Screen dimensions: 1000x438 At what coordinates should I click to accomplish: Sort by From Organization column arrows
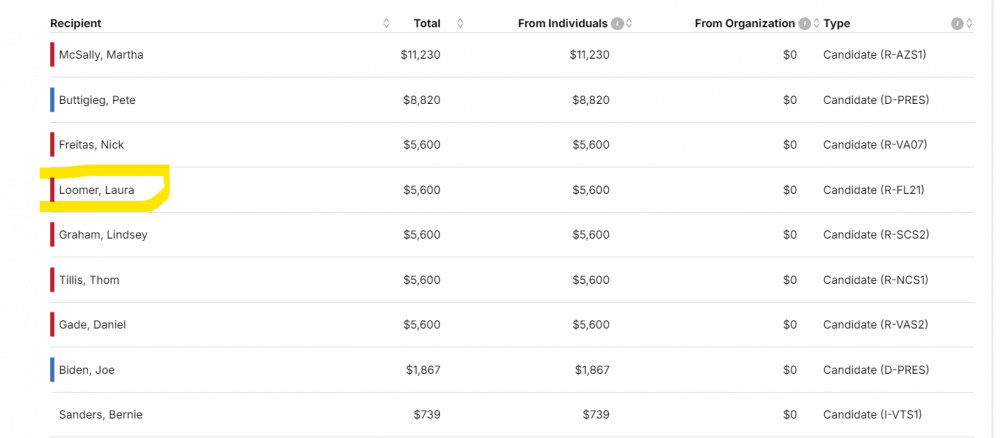[x=816, y=23]
